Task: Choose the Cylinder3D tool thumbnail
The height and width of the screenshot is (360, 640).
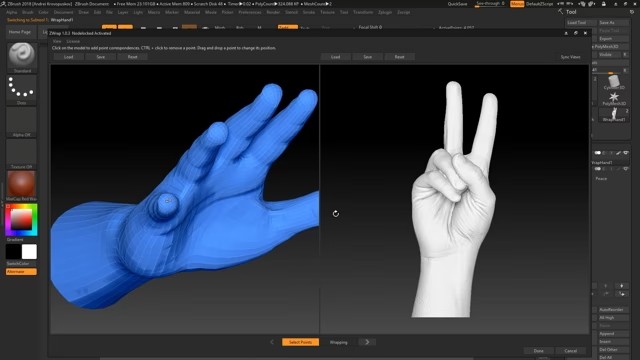Action: tap(613, 82)
